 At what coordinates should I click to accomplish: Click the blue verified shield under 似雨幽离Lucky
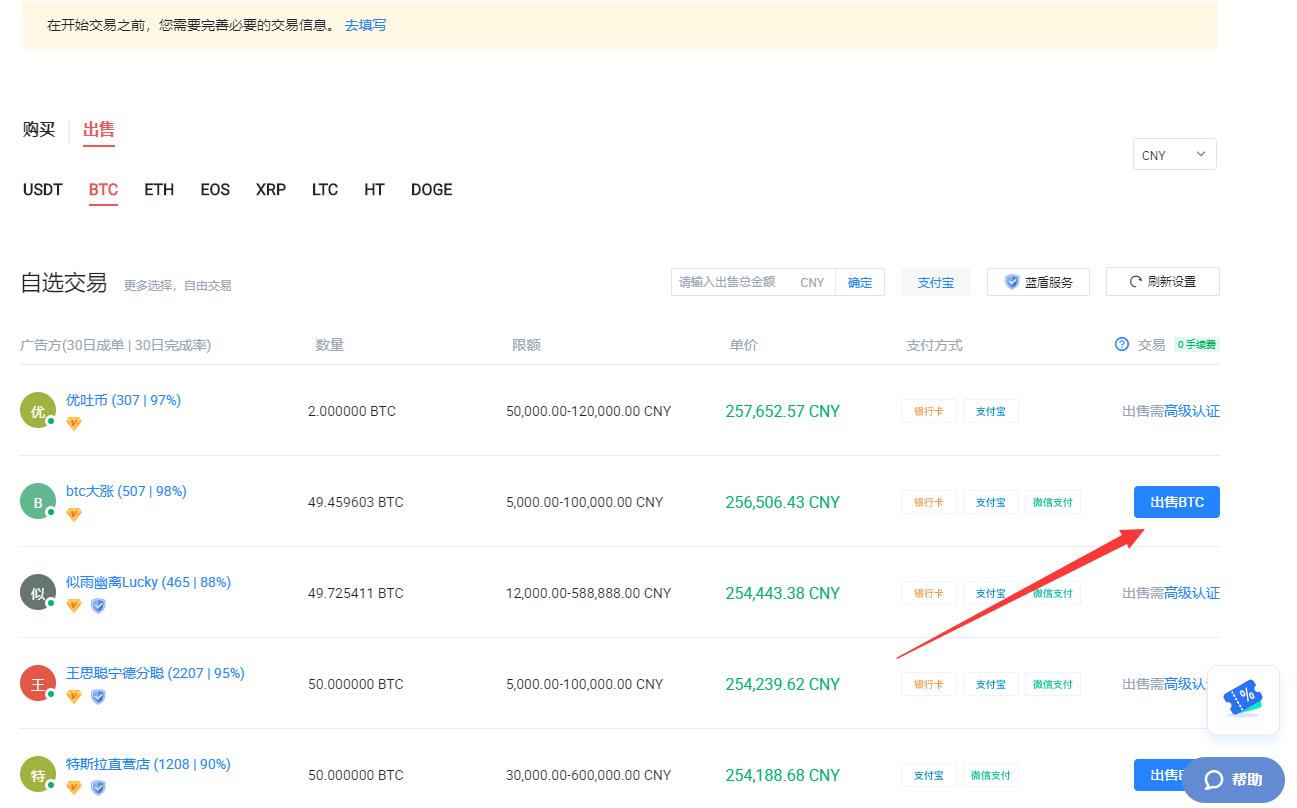97,605
